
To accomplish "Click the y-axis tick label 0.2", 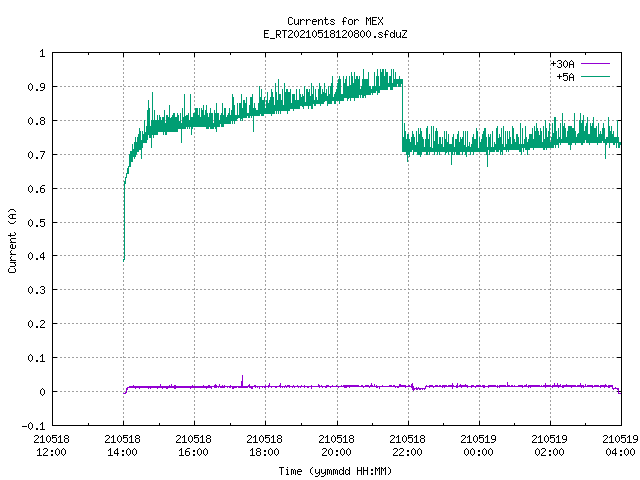I will pos(37,324).
